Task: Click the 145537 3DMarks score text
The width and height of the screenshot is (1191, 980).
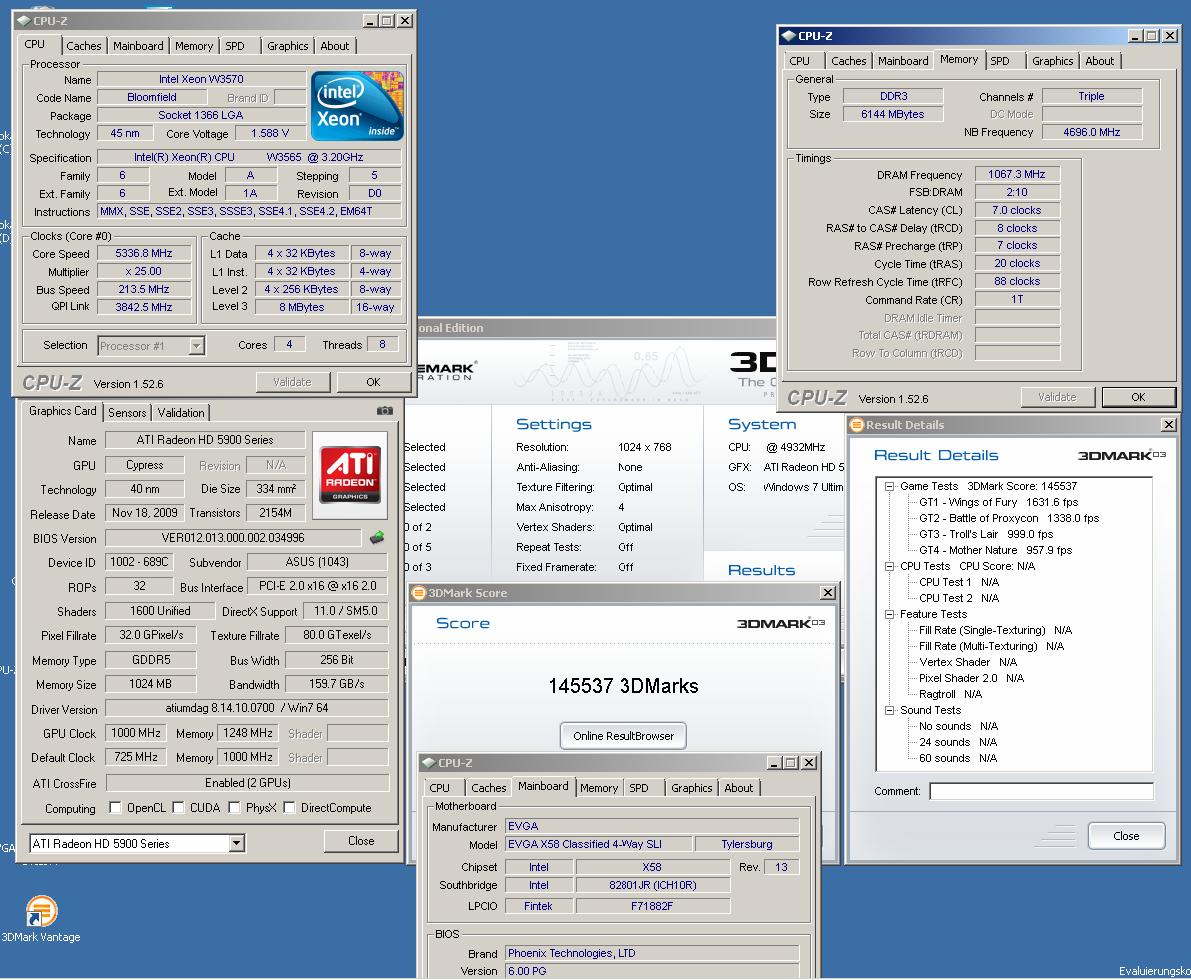Action: (x=623, y=686)
